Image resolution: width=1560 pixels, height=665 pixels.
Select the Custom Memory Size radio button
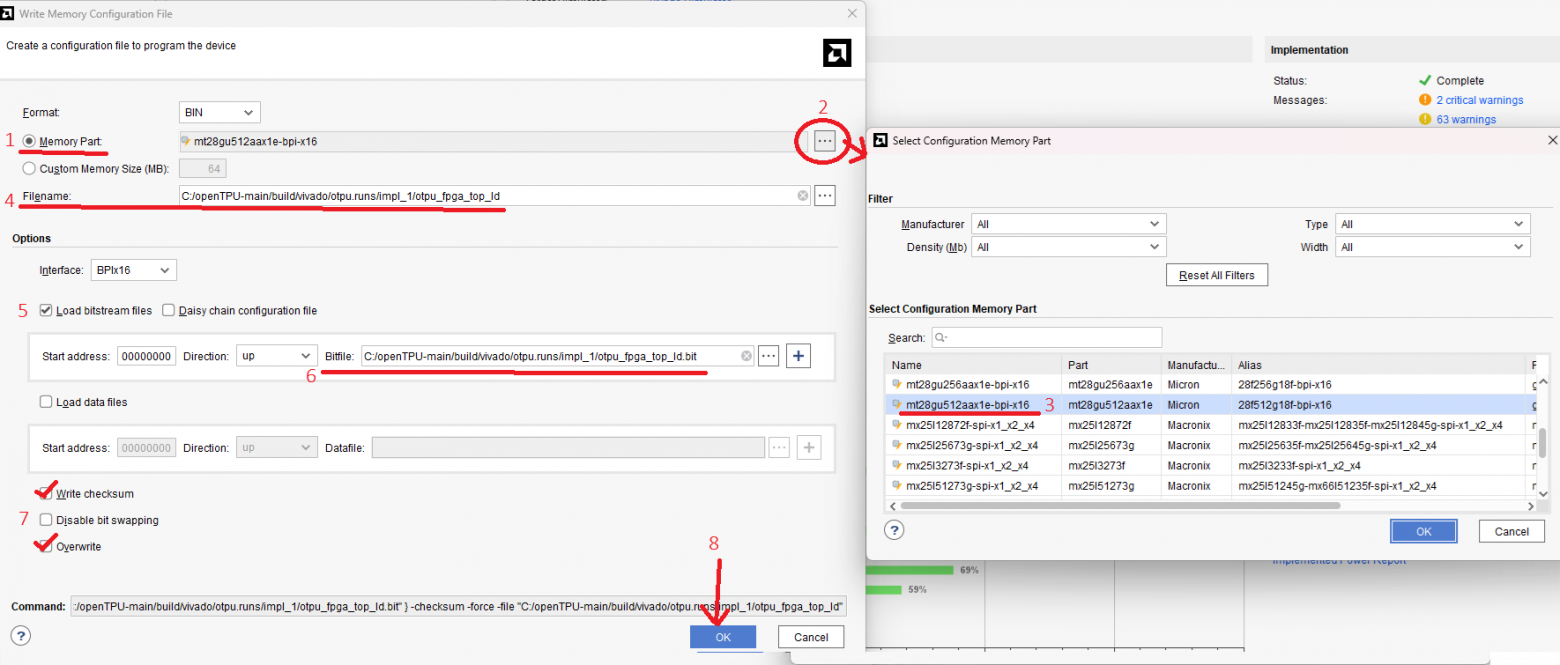[x=30, y=169]
